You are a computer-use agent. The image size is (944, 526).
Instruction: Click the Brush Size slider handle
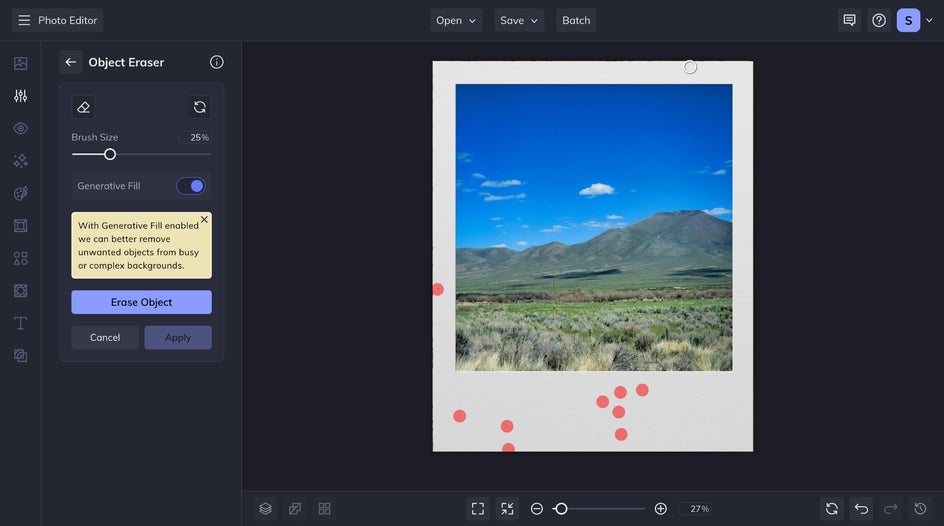110,155
